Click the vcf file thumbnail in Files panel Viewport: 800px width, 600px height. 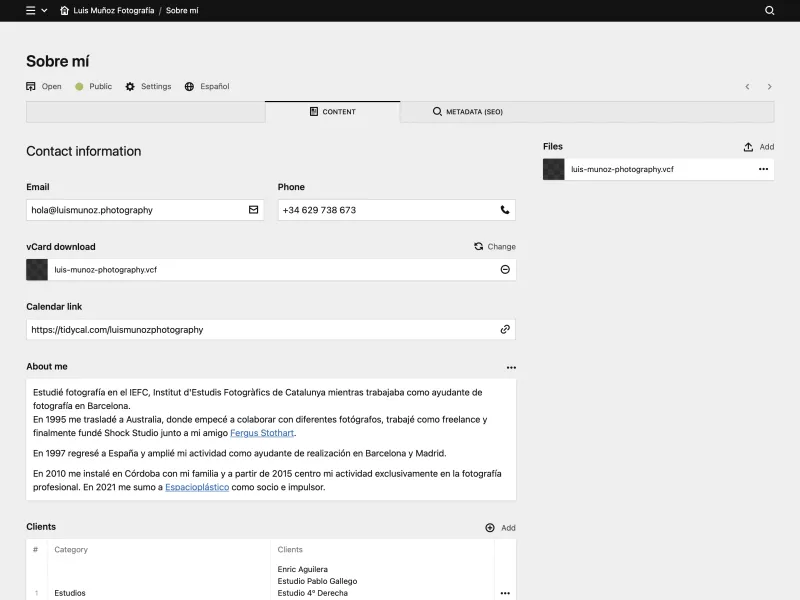[552, 169]
